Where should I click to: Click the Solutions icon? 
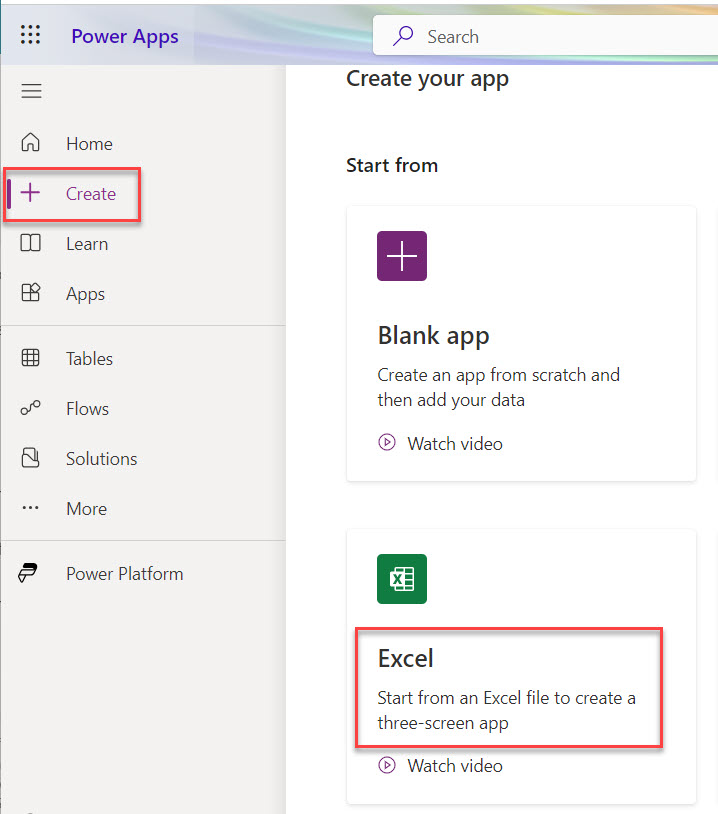pos(30,458)
